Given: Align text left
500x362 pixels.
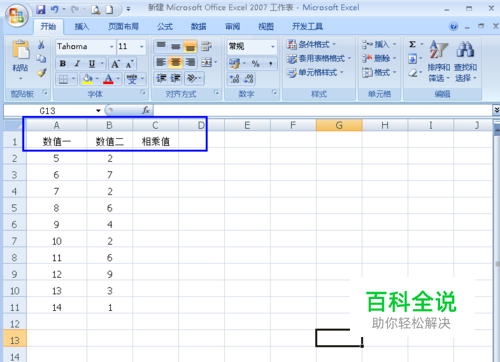Looking at the screenshot, I should click(x=161, y=62).
